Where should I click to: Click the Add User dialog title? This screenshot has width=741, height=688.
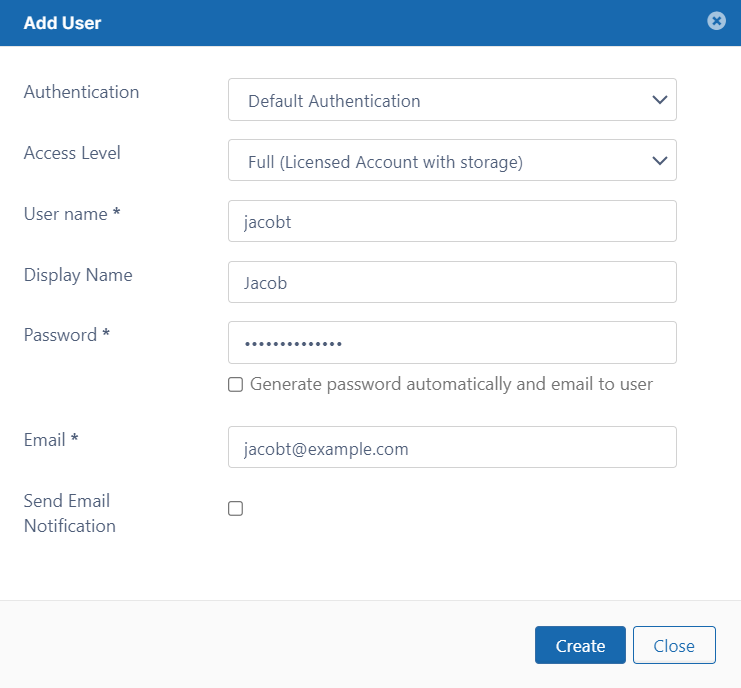[x=62, y=23]
